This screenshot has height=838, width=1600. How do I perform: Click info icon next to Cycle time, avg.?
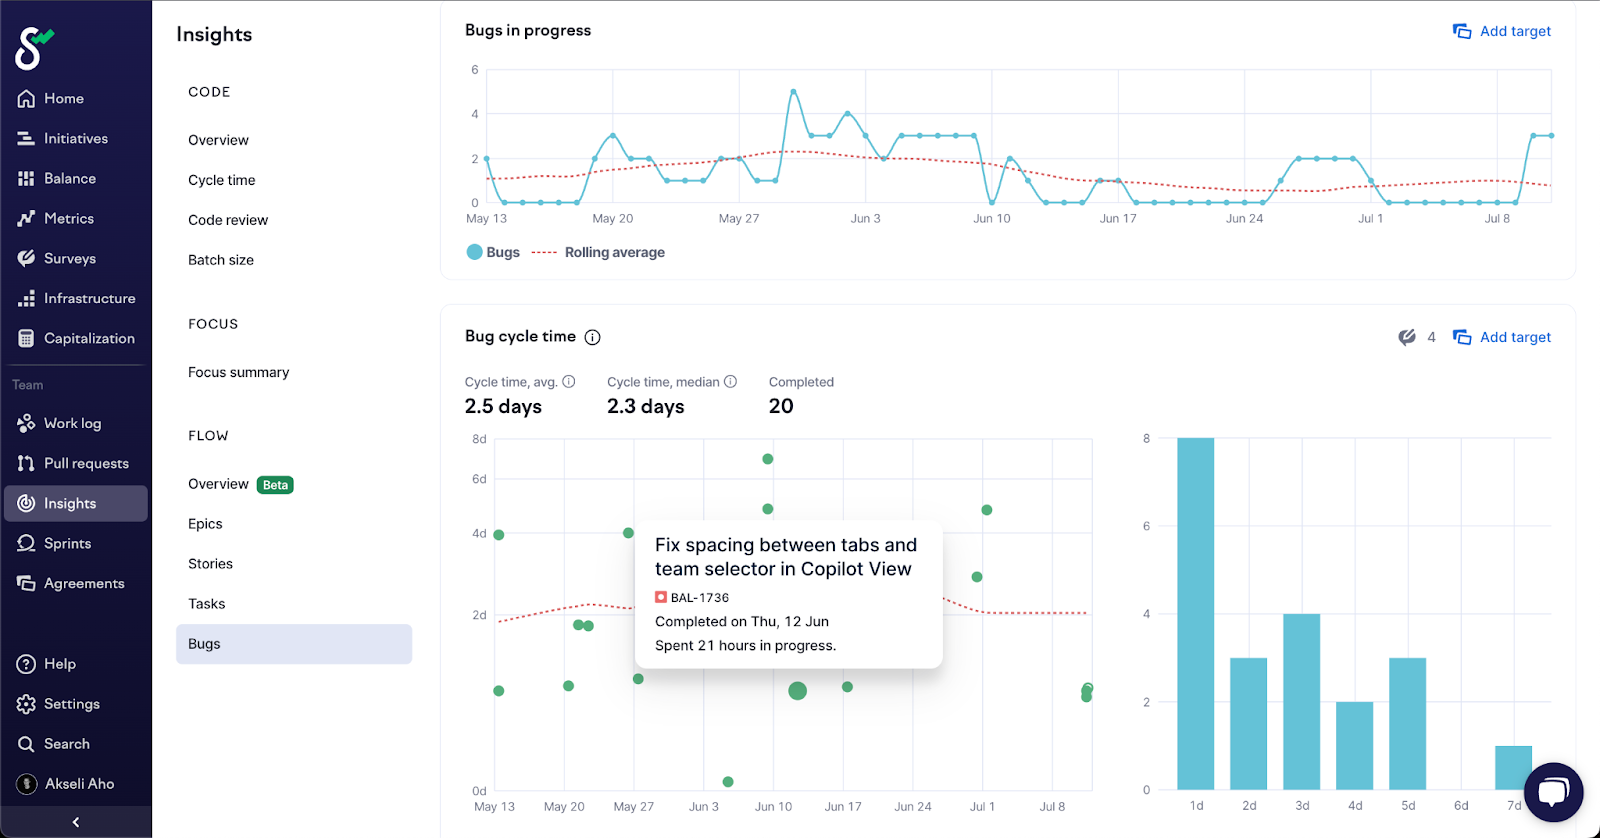(569, 382)
